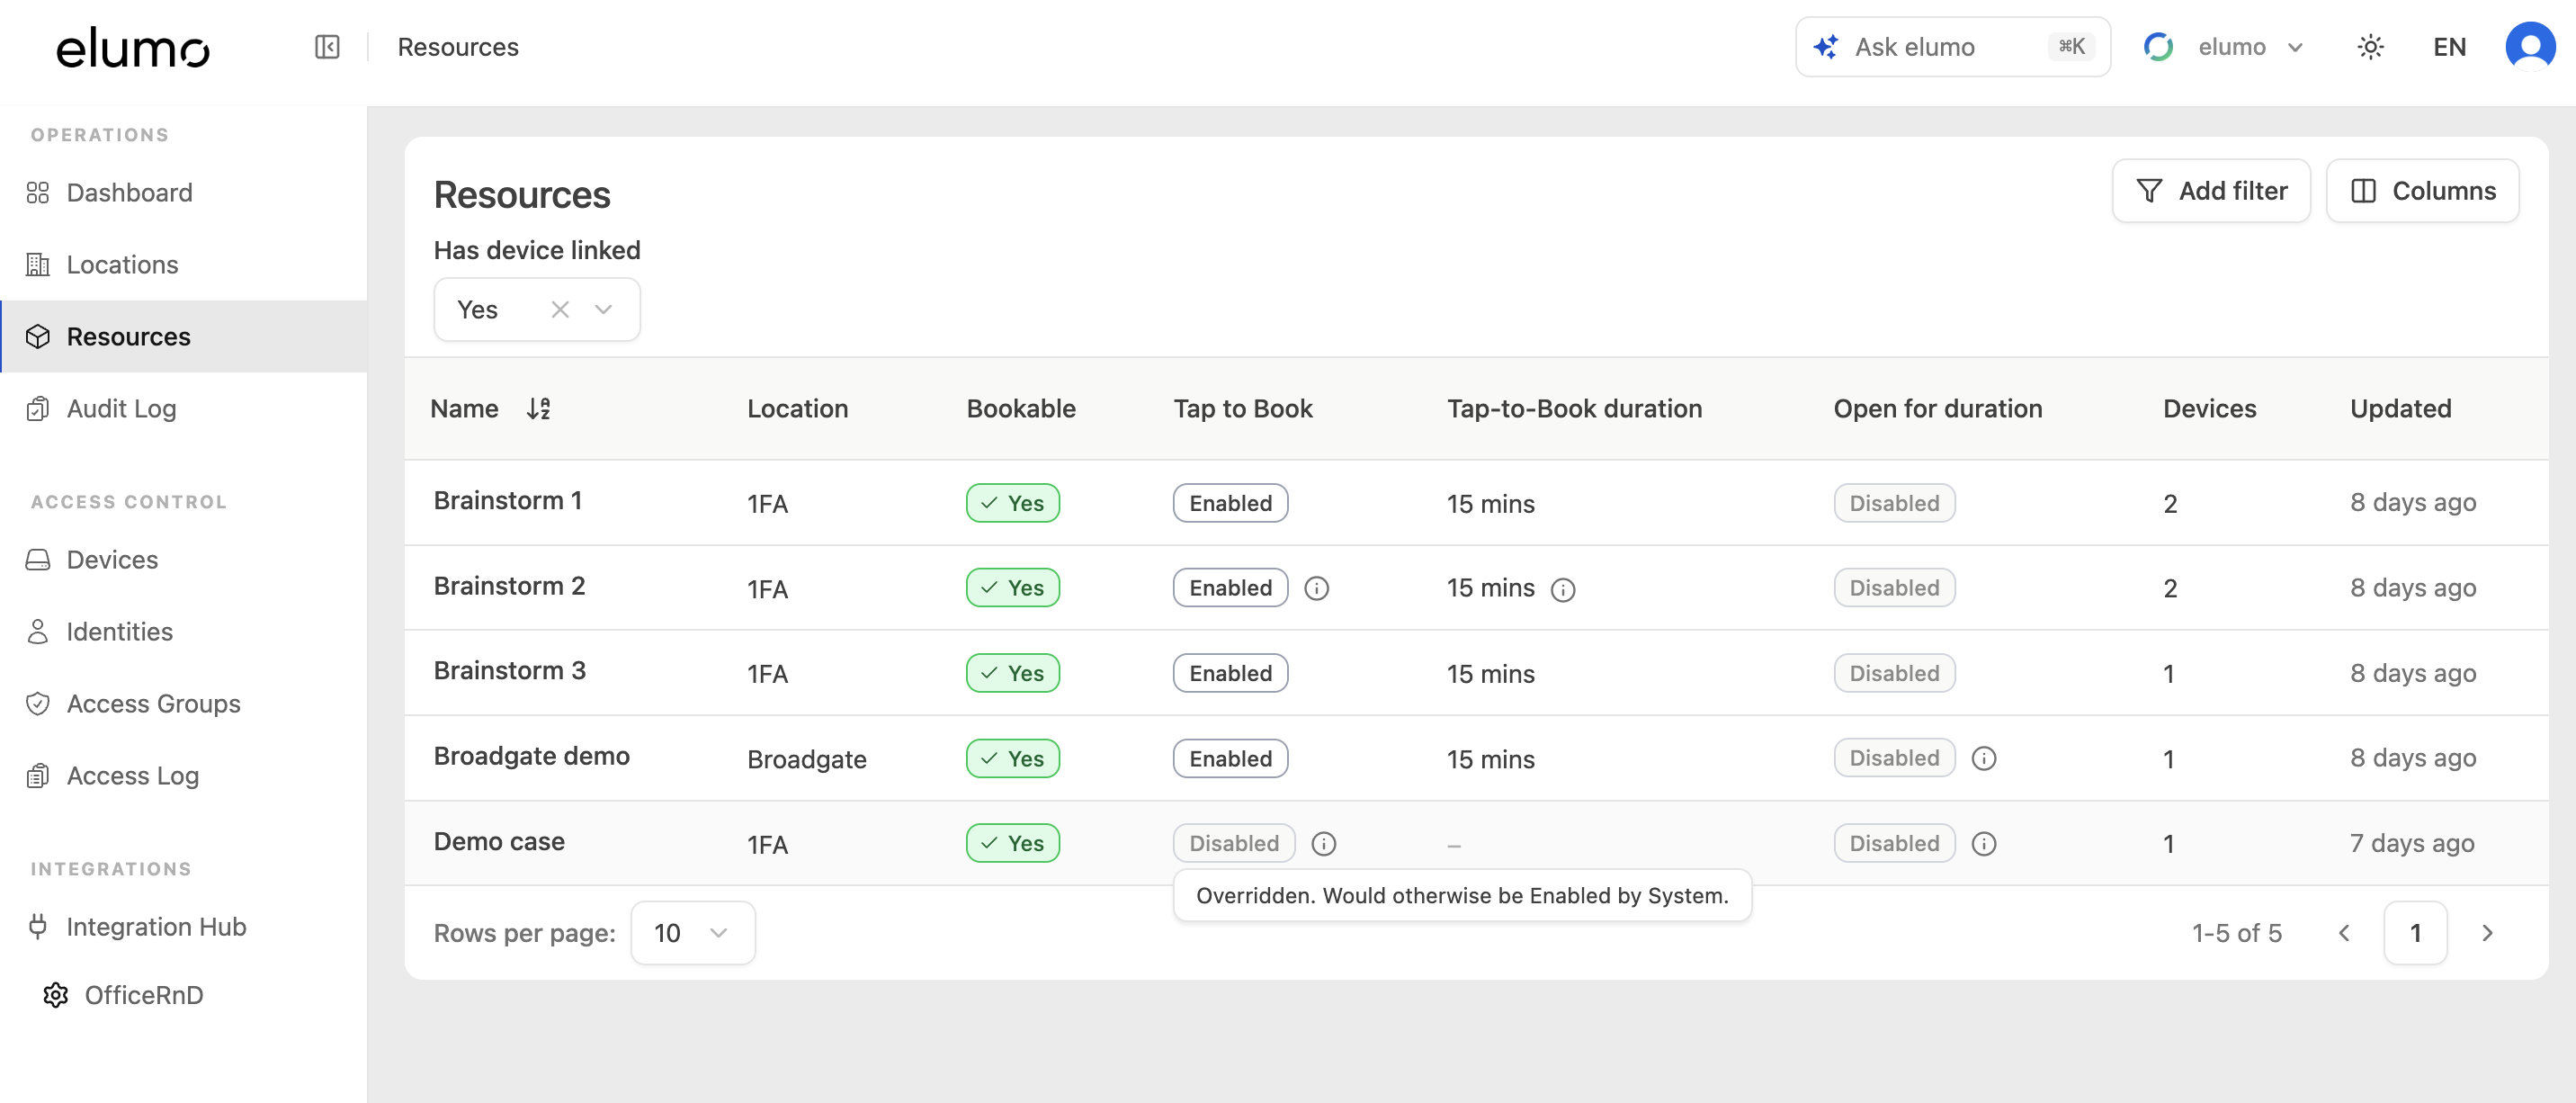The width and height of the screenshot is (2576, 1103).
Task: Show info for Broadgate demo Open for duration
Action: [x=1984, y=759]
